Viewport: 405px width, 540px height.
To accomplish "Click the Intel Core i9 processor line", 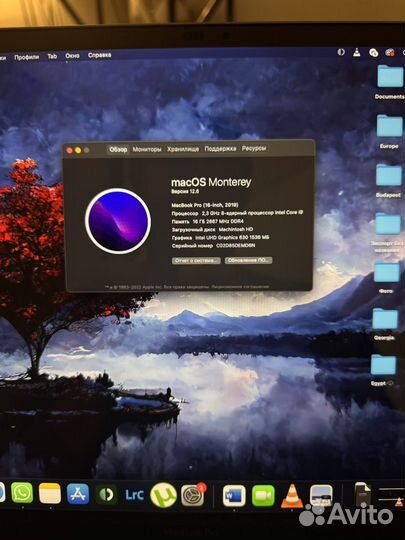I will 237,213.
